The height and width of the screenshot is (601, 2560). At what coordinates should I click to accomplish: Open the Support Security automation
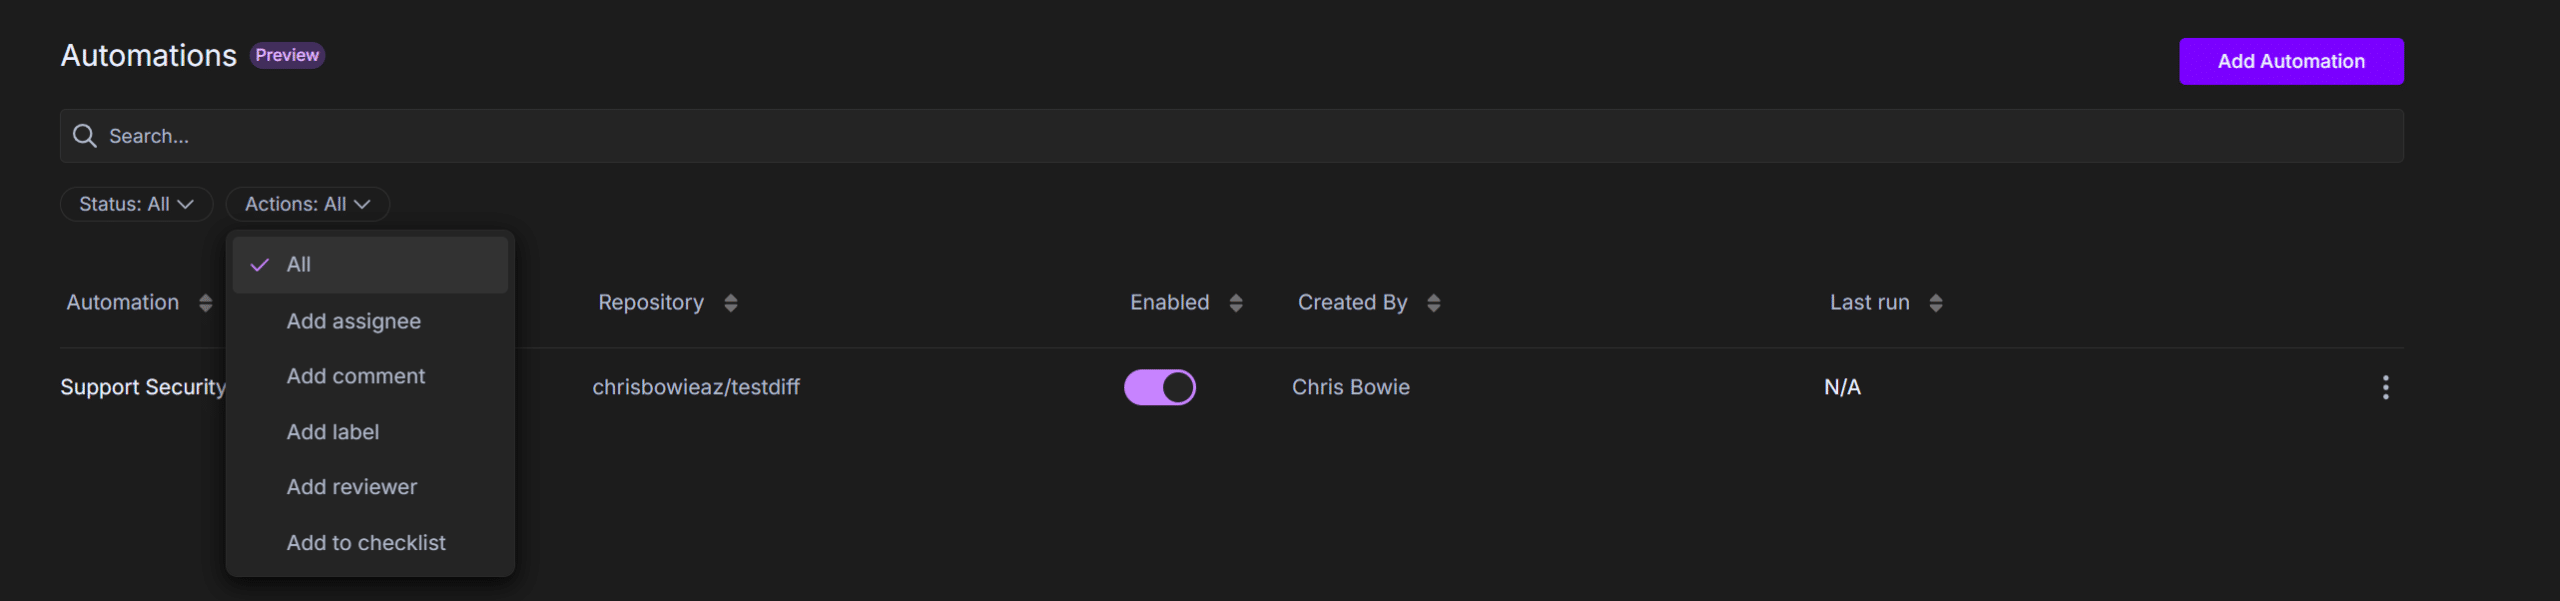point(143,387)
